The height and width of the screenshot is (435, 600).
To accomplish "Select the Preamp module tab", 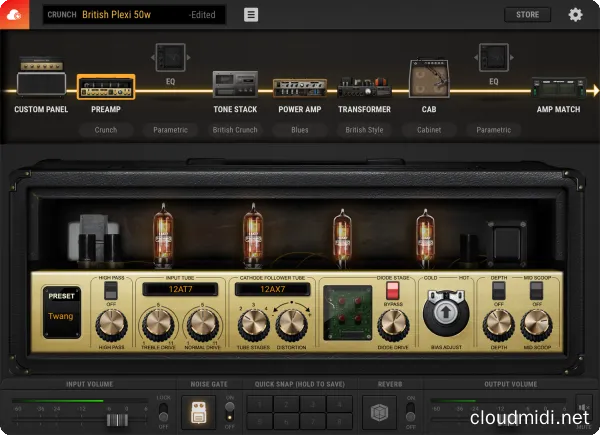I will tap(105, 88).
